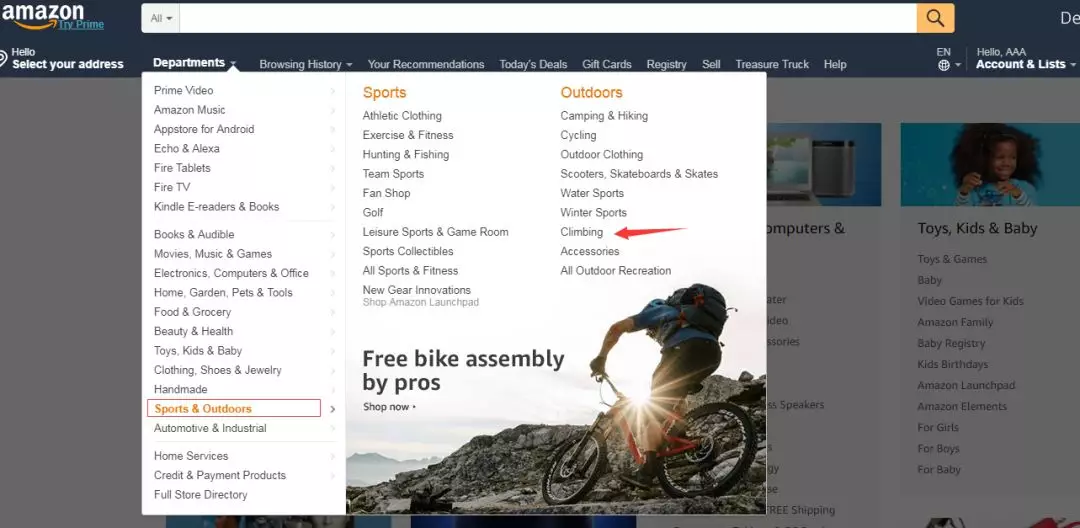Open Treasure Truck
The height and width of the screenshot is (528, 1080).
pos(772,64)
